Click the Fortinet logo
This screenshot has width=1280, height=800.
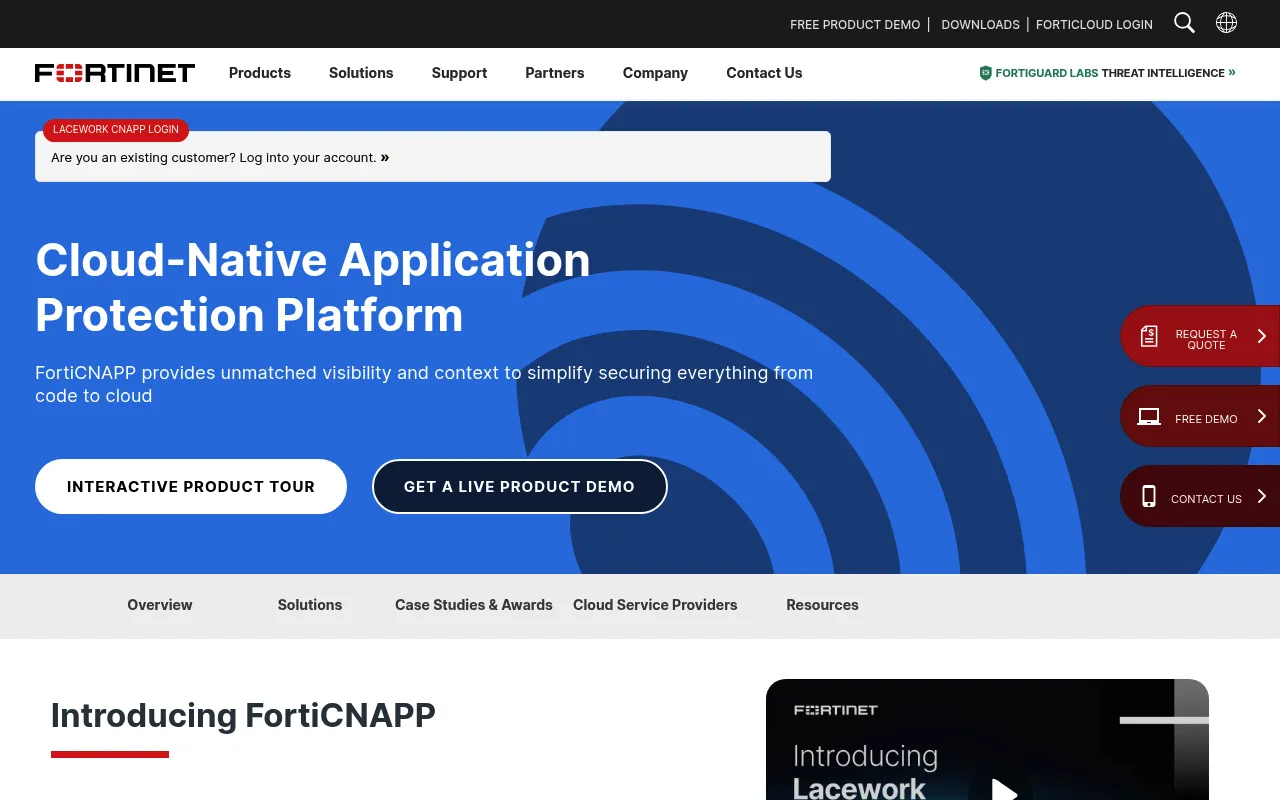coord(115,73)
